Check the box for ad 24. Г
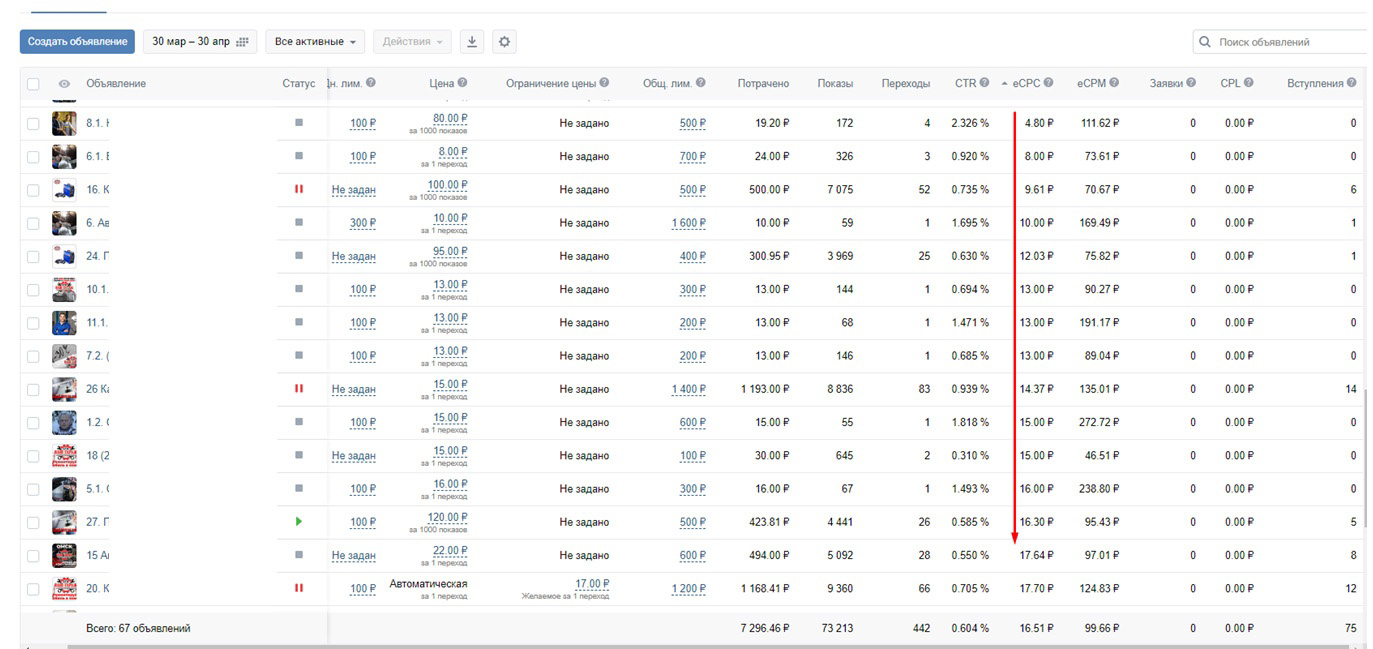 33,256
